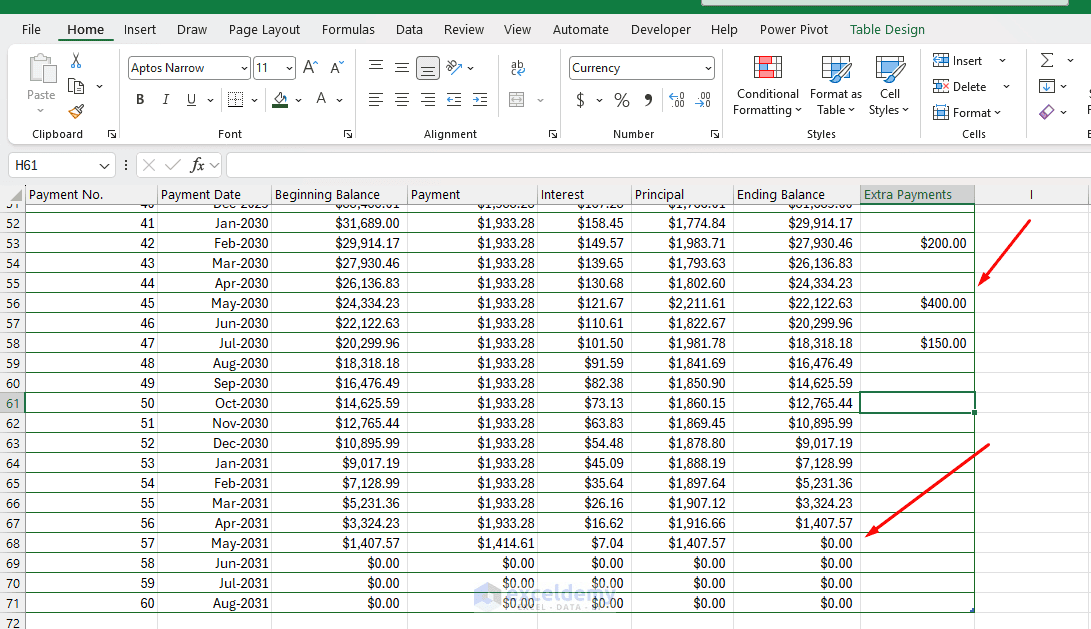Open Number format dialog launcher
The height and width of the screenshot is (629, 1091).
715,134
